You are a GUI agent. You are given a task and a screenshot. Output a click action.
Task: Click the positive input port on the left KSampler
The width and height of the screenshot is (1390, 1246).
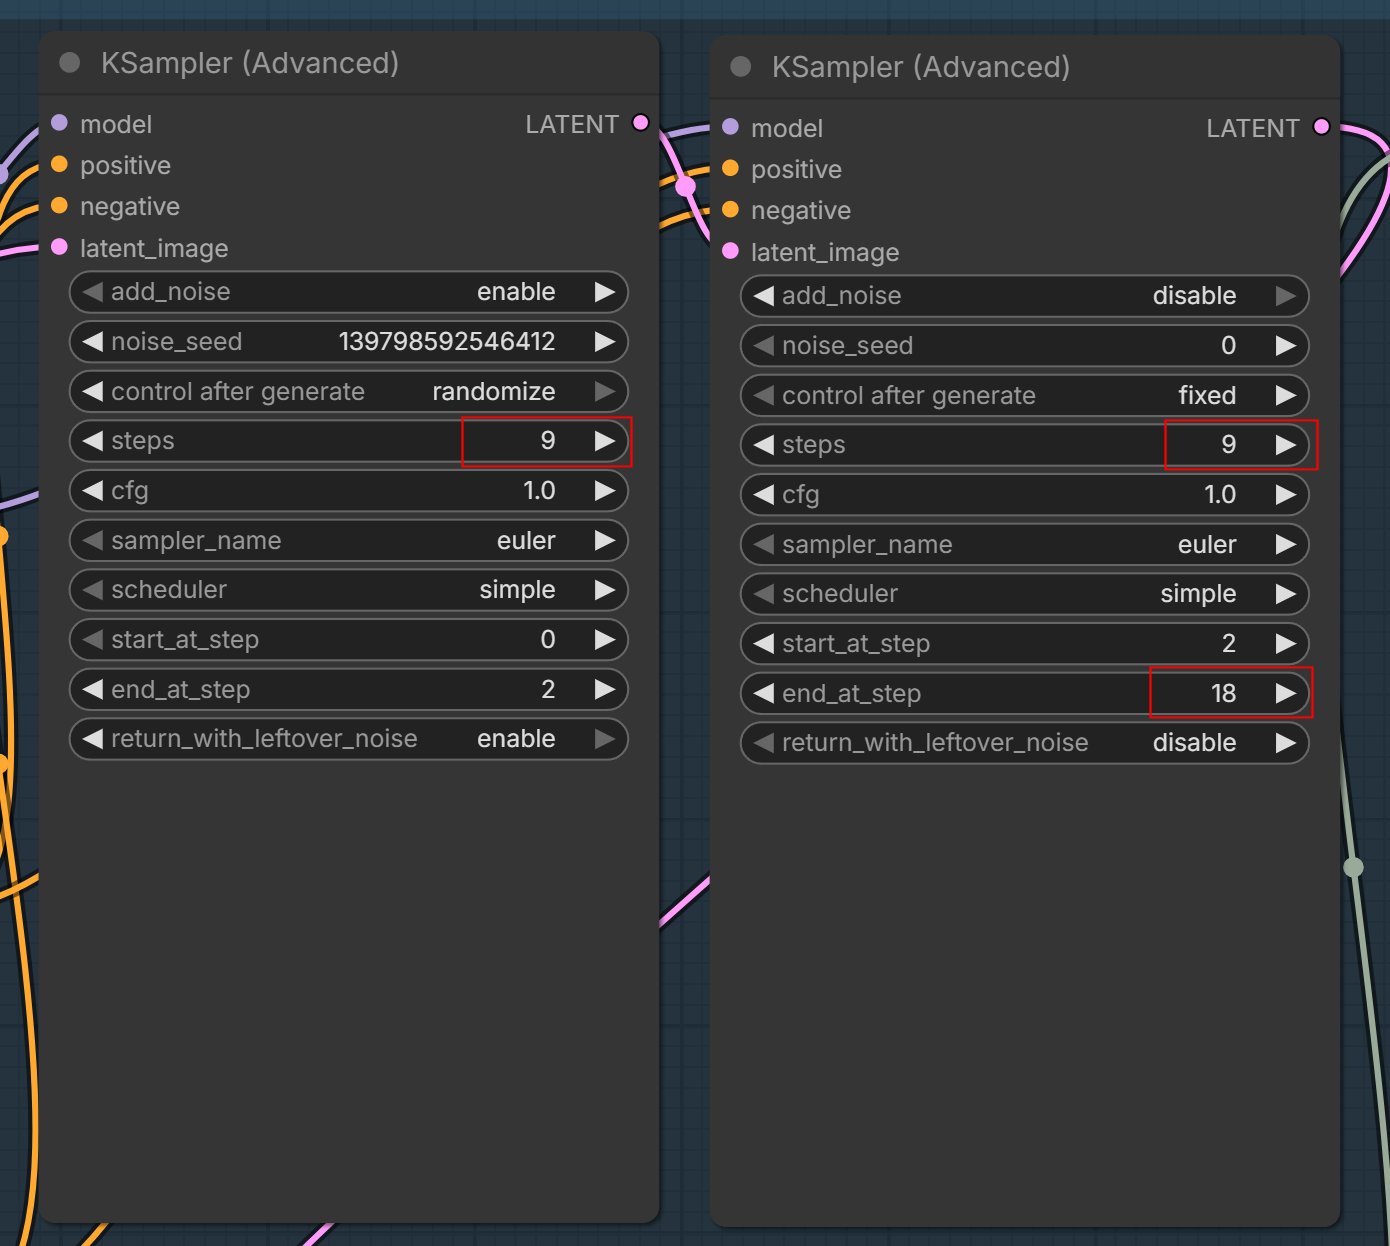point(59,164)
